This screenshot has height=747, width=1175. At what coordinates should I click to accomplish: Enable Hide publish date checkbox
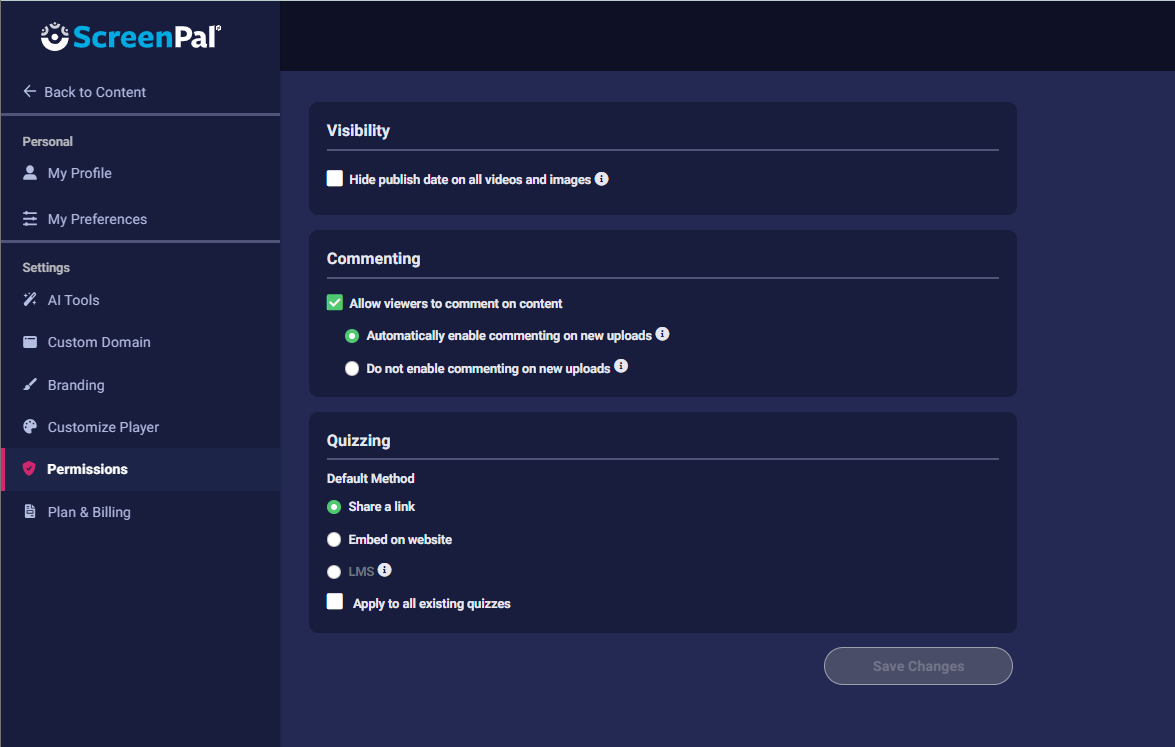pos(335,179)
